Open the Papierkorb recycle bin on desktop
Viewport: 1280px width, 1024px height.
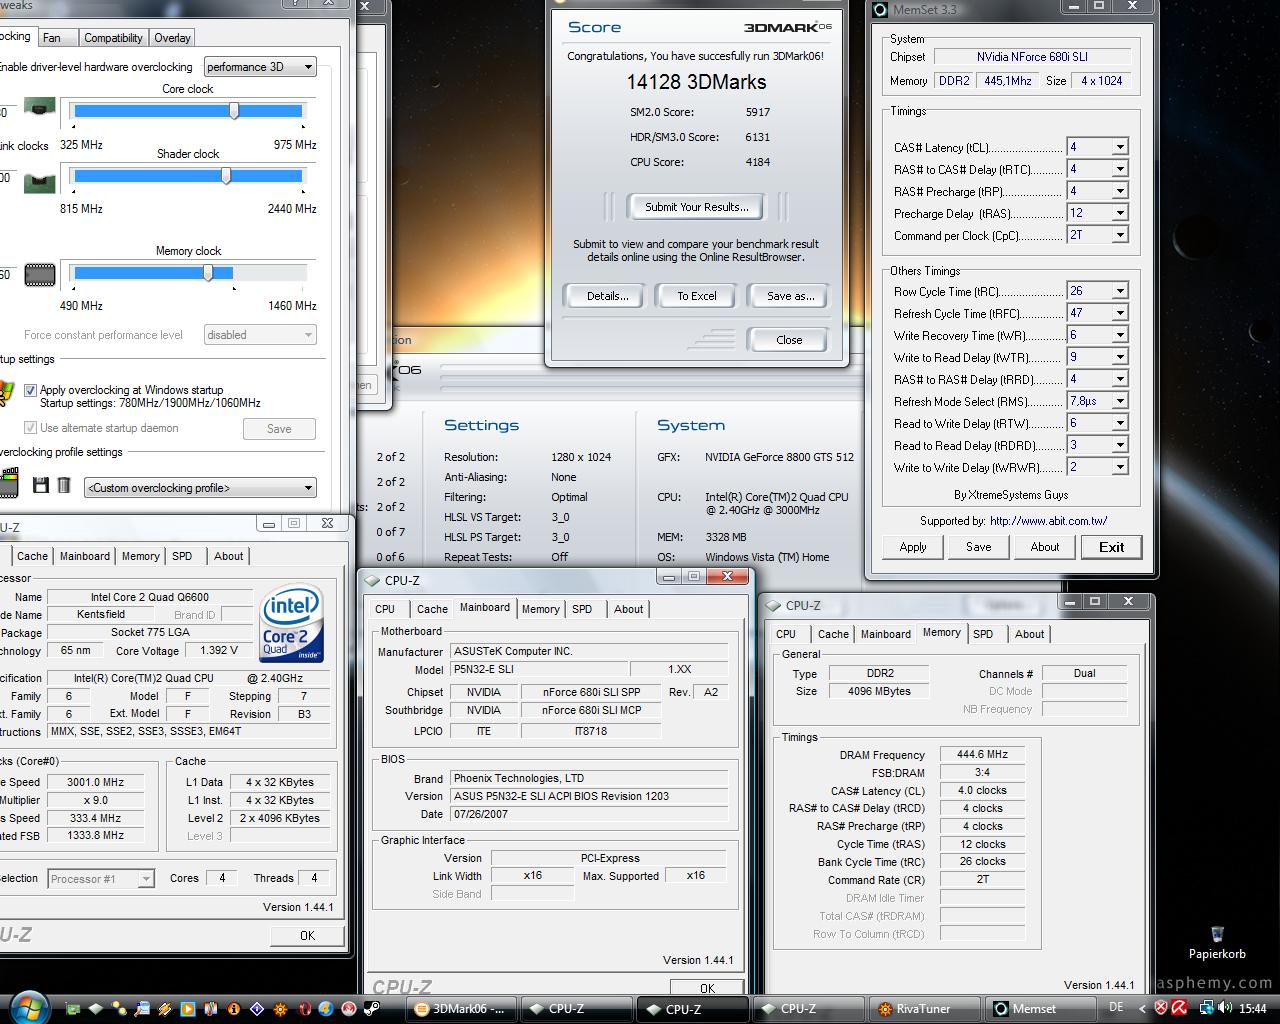1217,942
